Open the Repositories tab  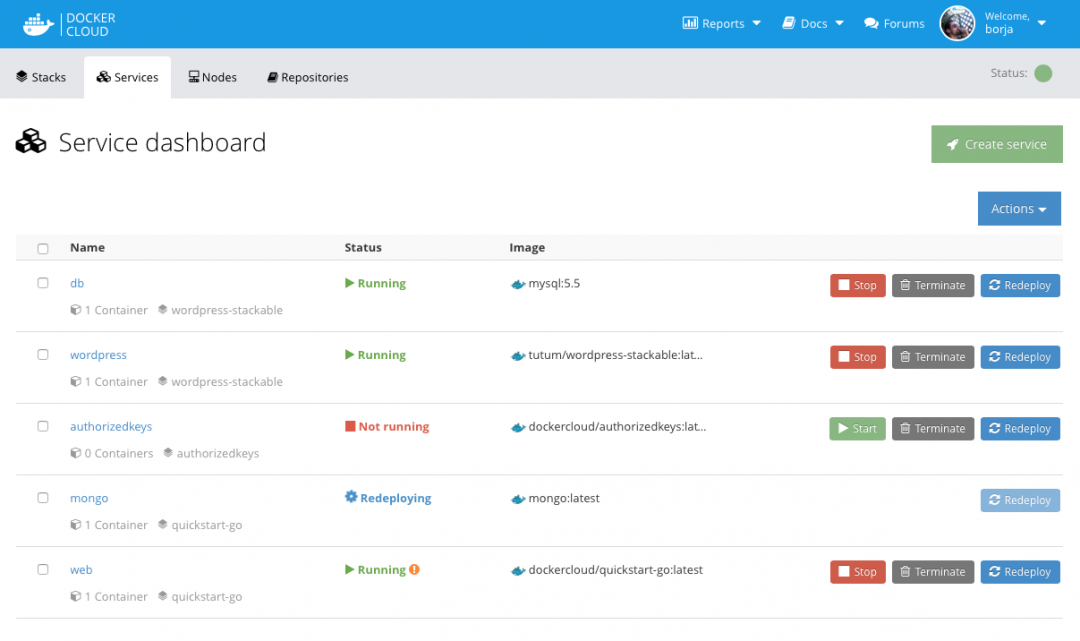[x=307, y=76]
